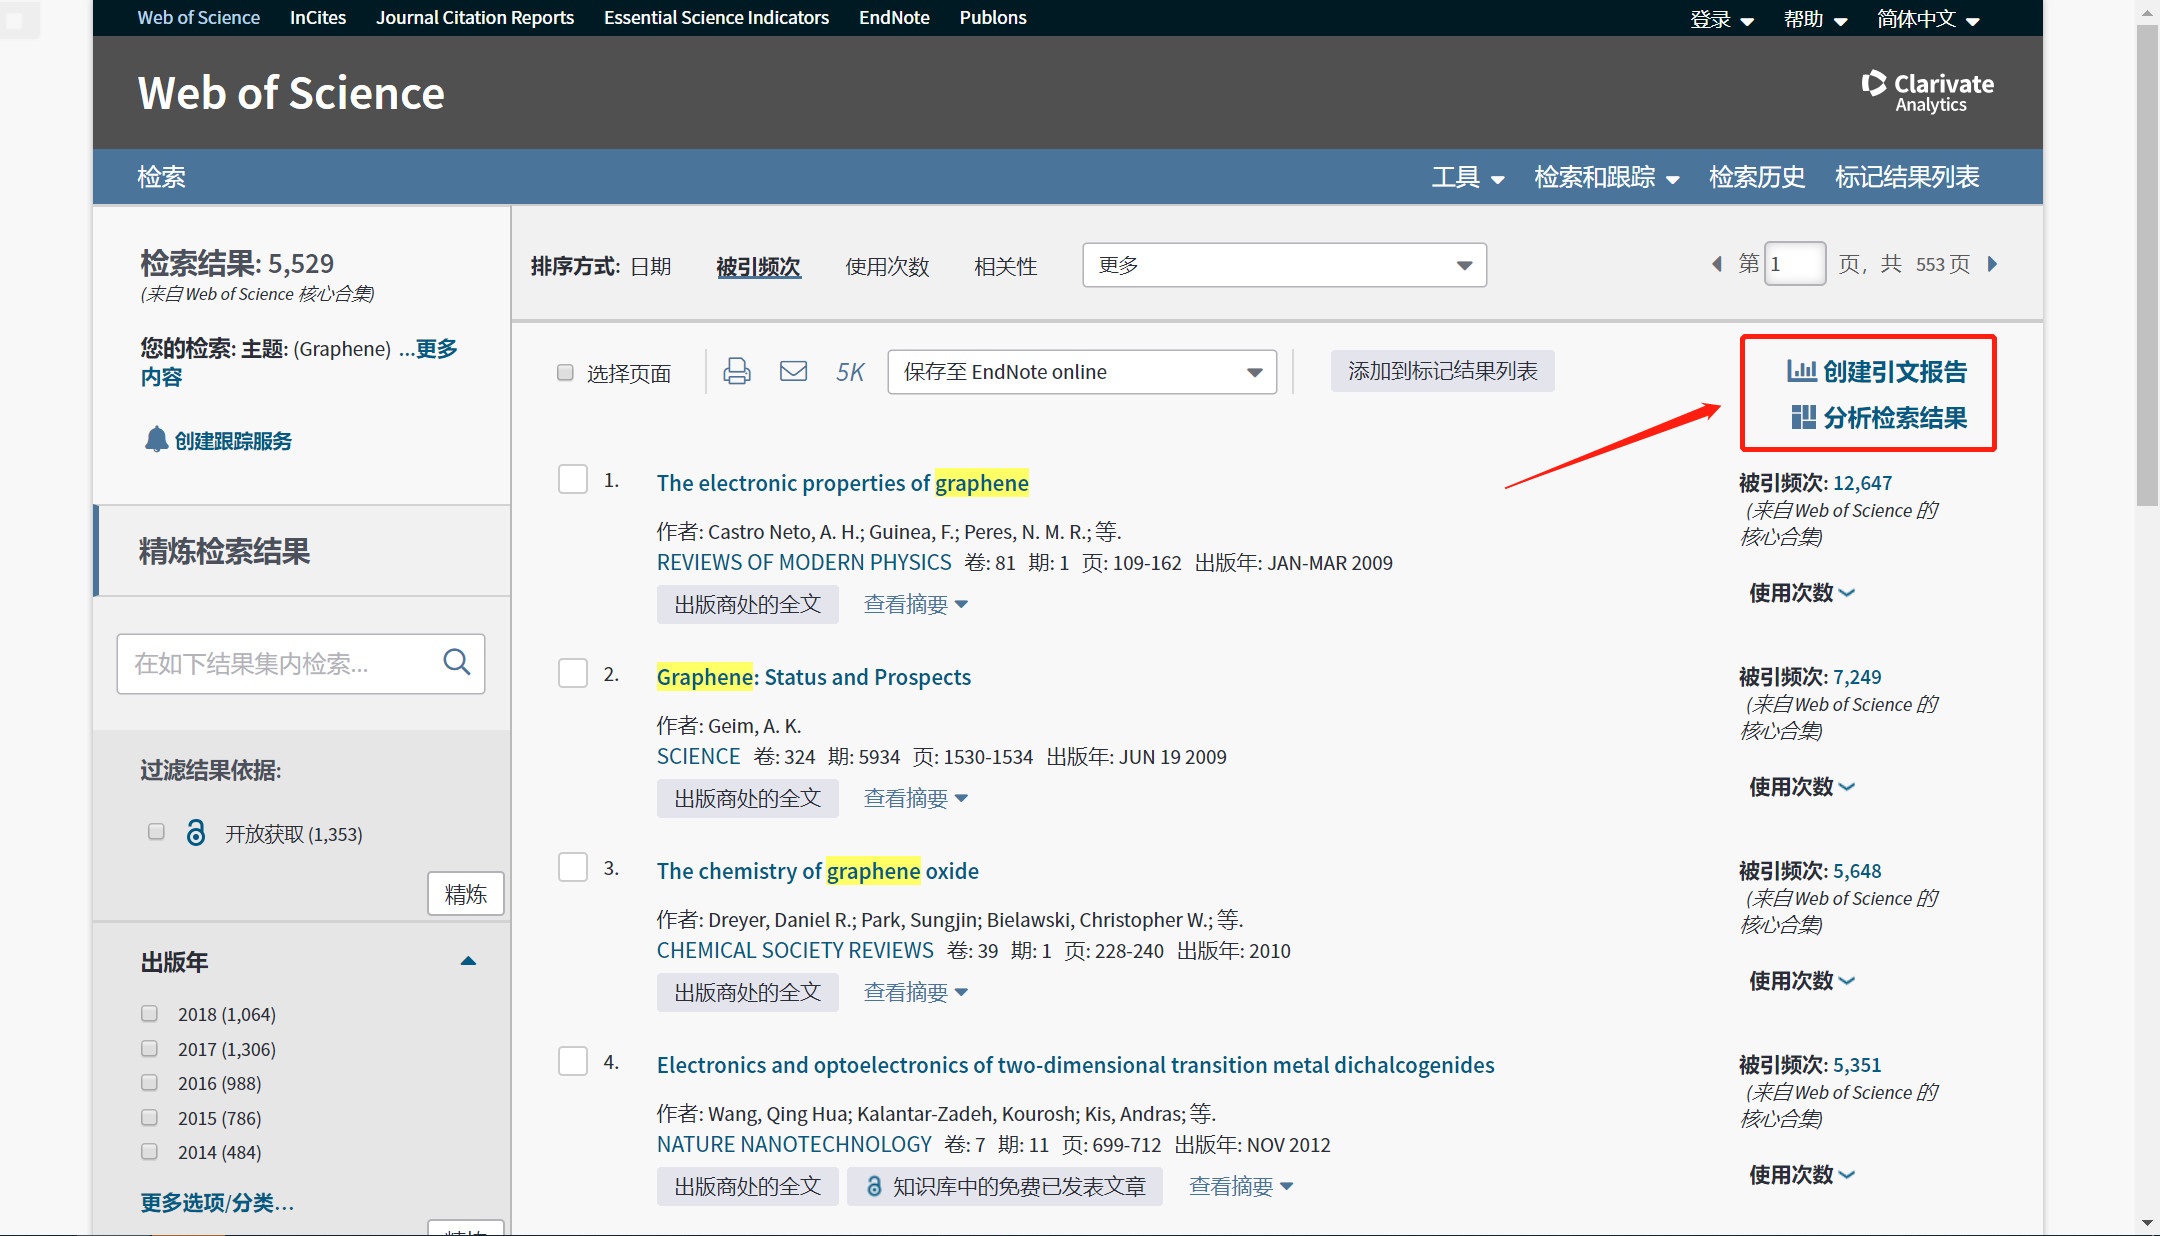Click the create citation report chart icon
2160x1236 pixels.
[x=1801, y=371]
